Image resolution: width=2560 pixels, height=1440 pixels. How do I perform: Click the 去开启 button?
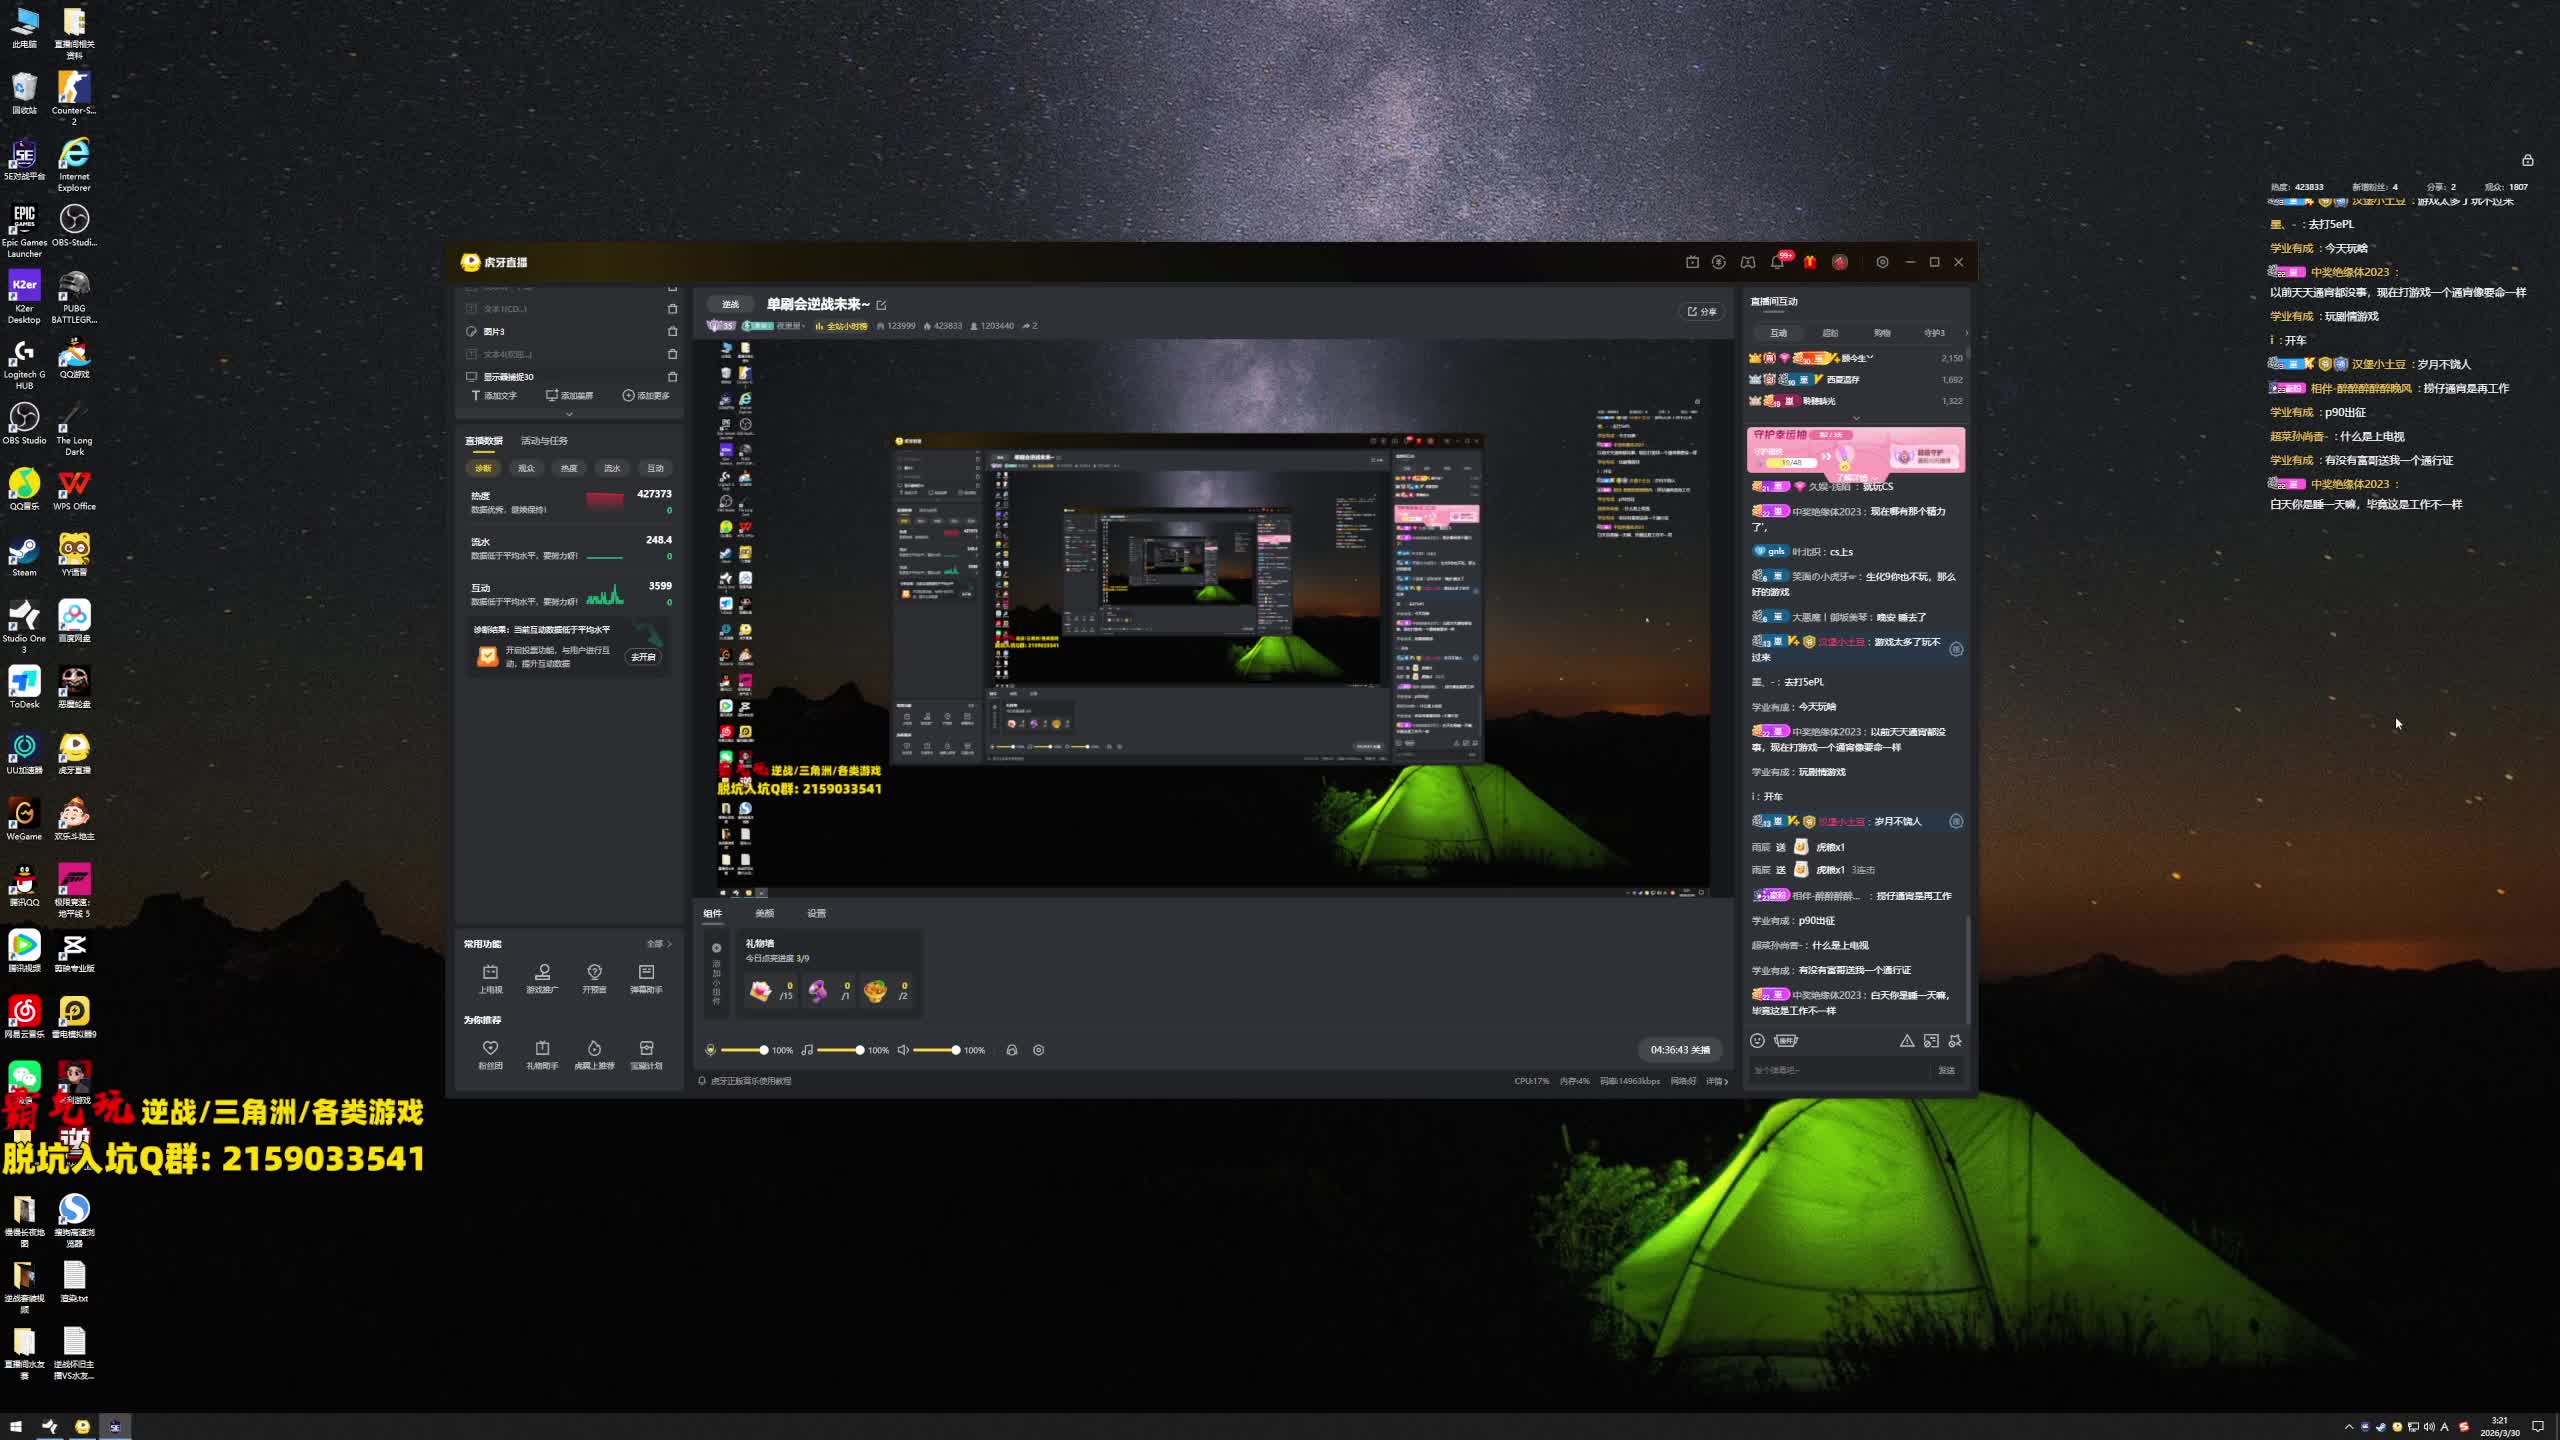coord(643,657)
